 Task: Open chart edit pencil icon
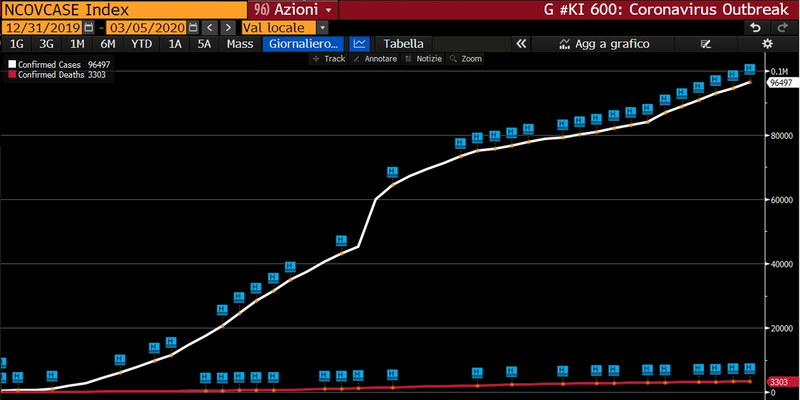[x=706, y=44]
